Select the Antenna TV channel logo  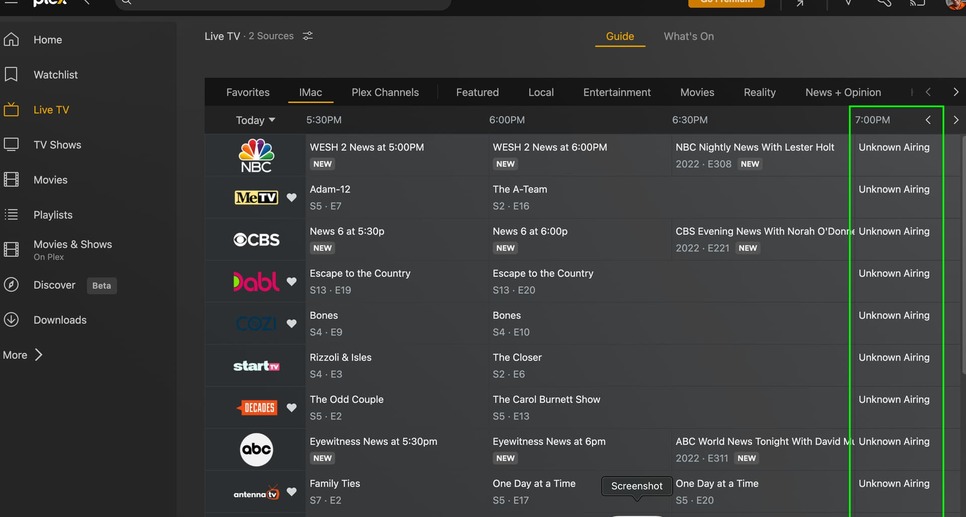pyautogui.click(x=256, y=492)
